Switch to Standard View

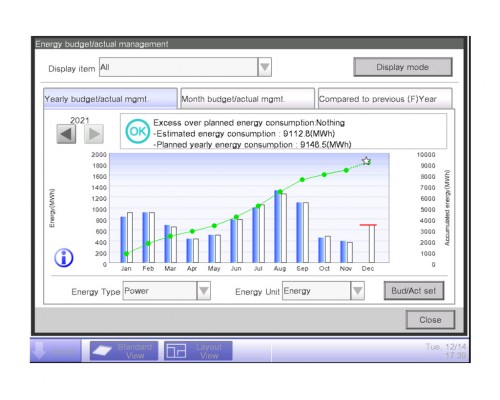pyautogui.click(x=124, y=351)
